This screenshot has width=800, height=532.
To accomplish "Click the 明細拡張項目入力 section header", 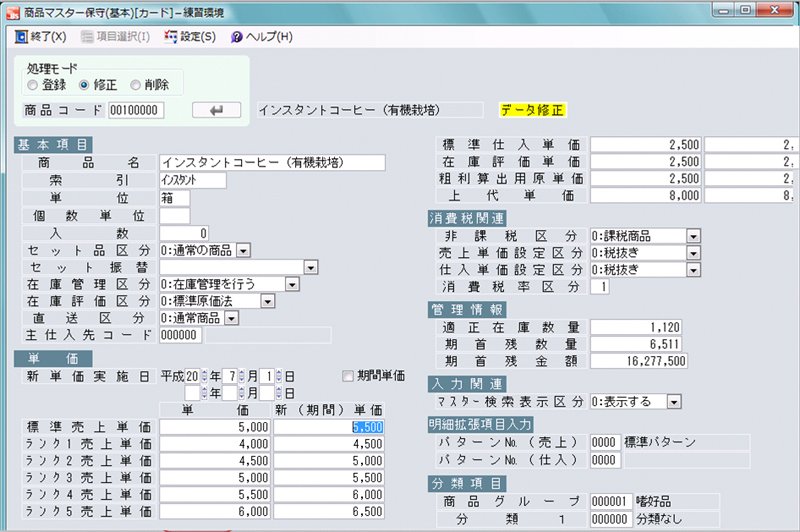I will pyautogui.click(x=481, y=424).
